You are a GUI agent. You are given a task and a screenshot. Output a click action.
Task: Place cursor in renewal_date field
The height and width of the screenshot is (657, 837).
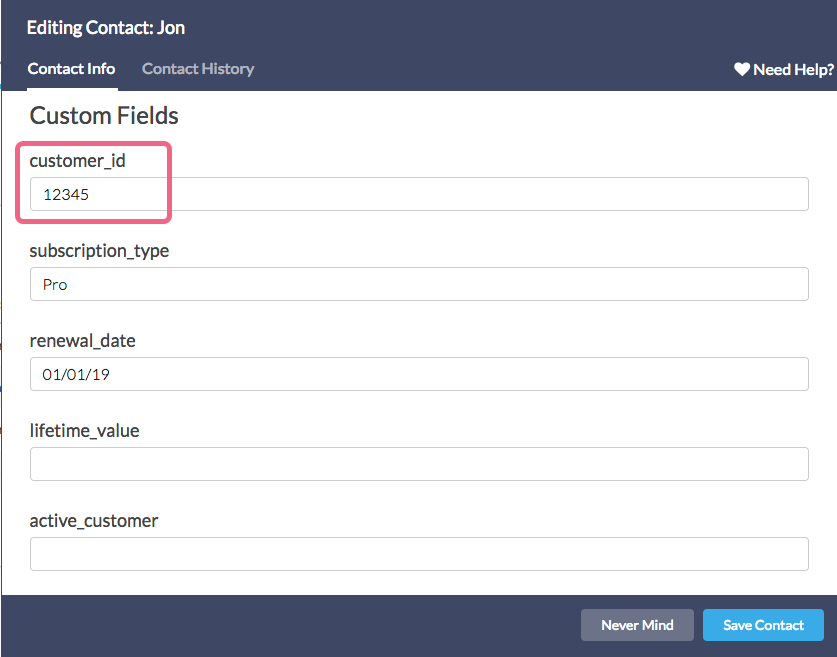point(419,374)
